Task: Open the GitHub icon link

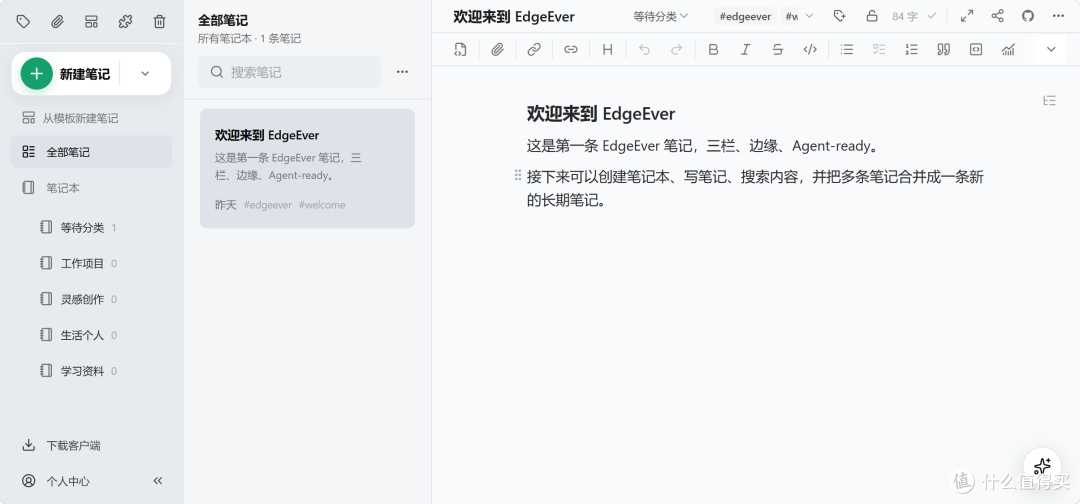Action: point(1028,16)
